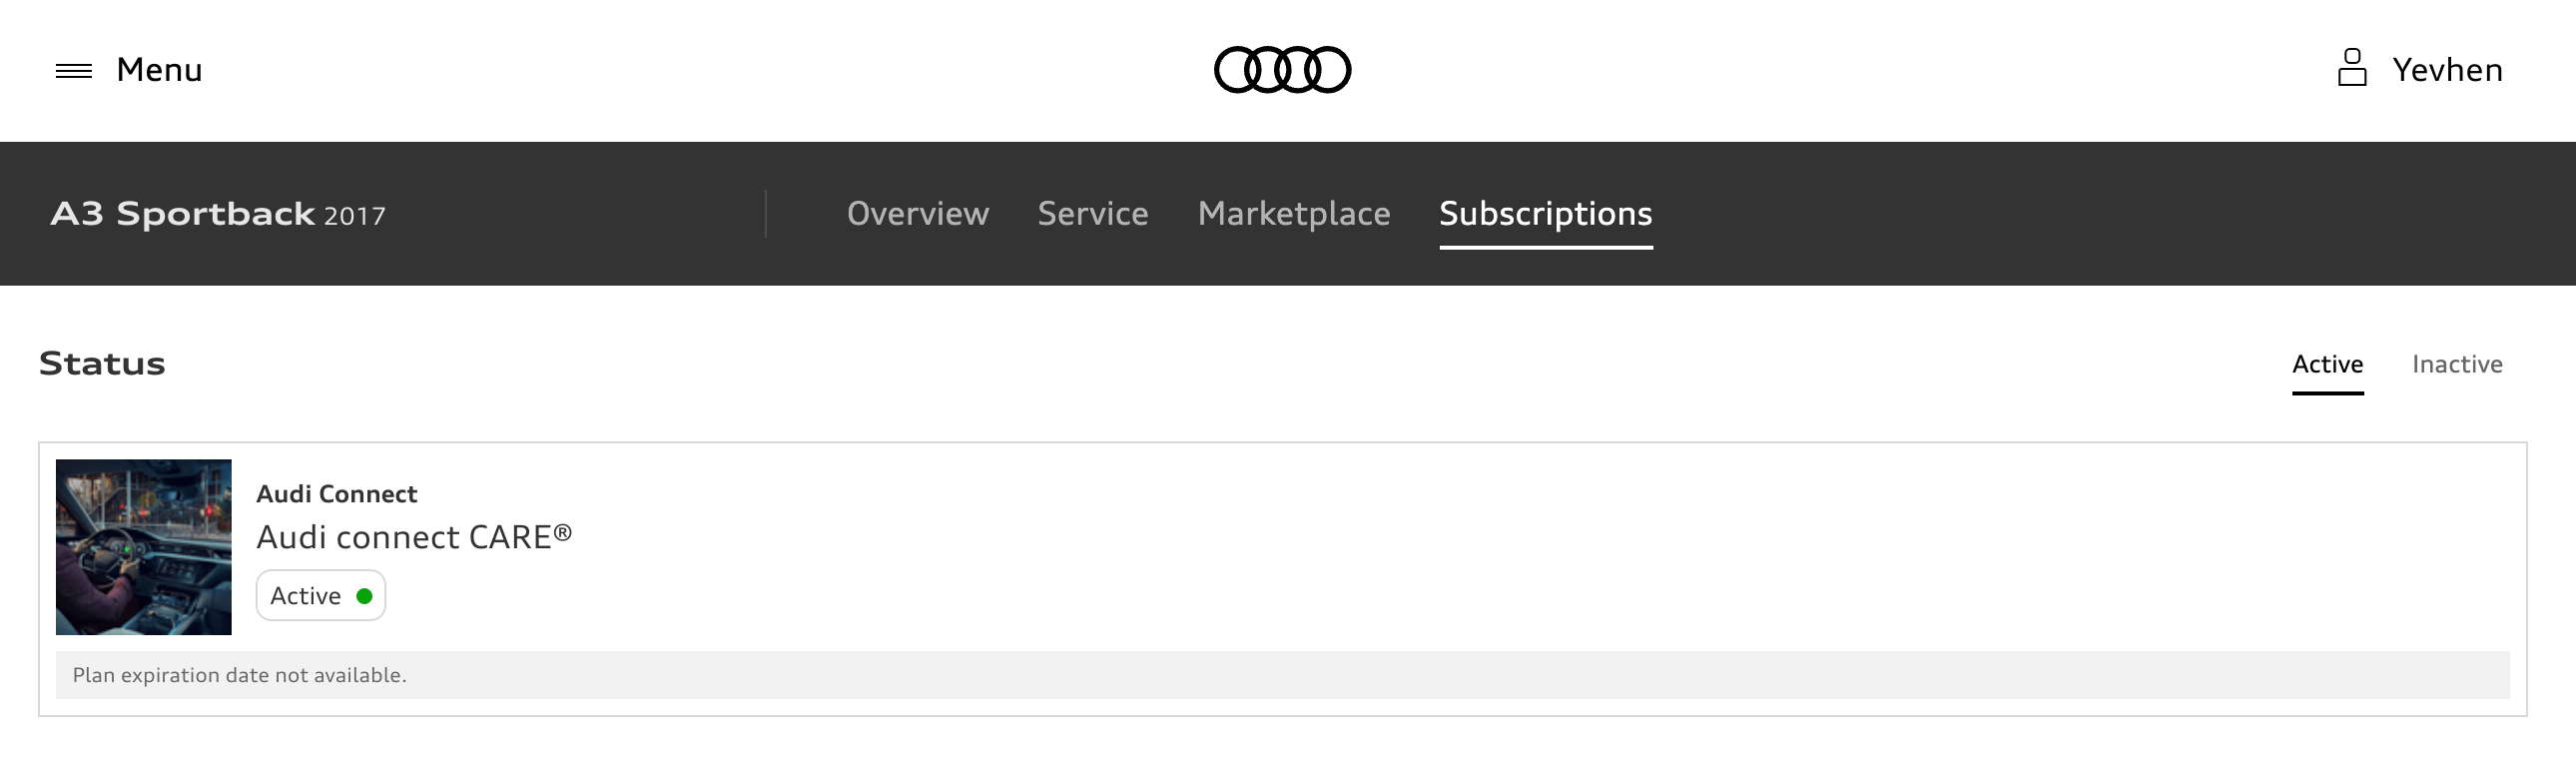The image size is (2576, 757).
Task: Click the Menu text label
Action: [x=159, y=70]
